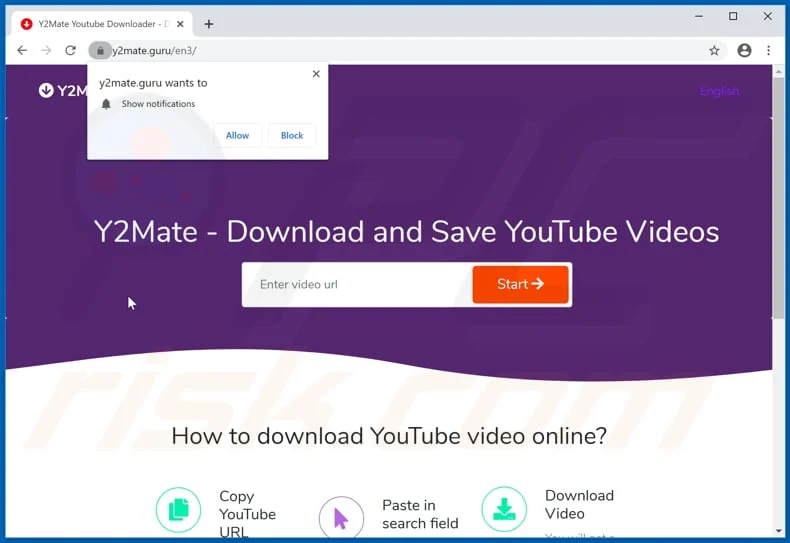Viewport: 790px width, 543px height.
Task: Bookmark this page with star icon
Action: pos(714,50)
